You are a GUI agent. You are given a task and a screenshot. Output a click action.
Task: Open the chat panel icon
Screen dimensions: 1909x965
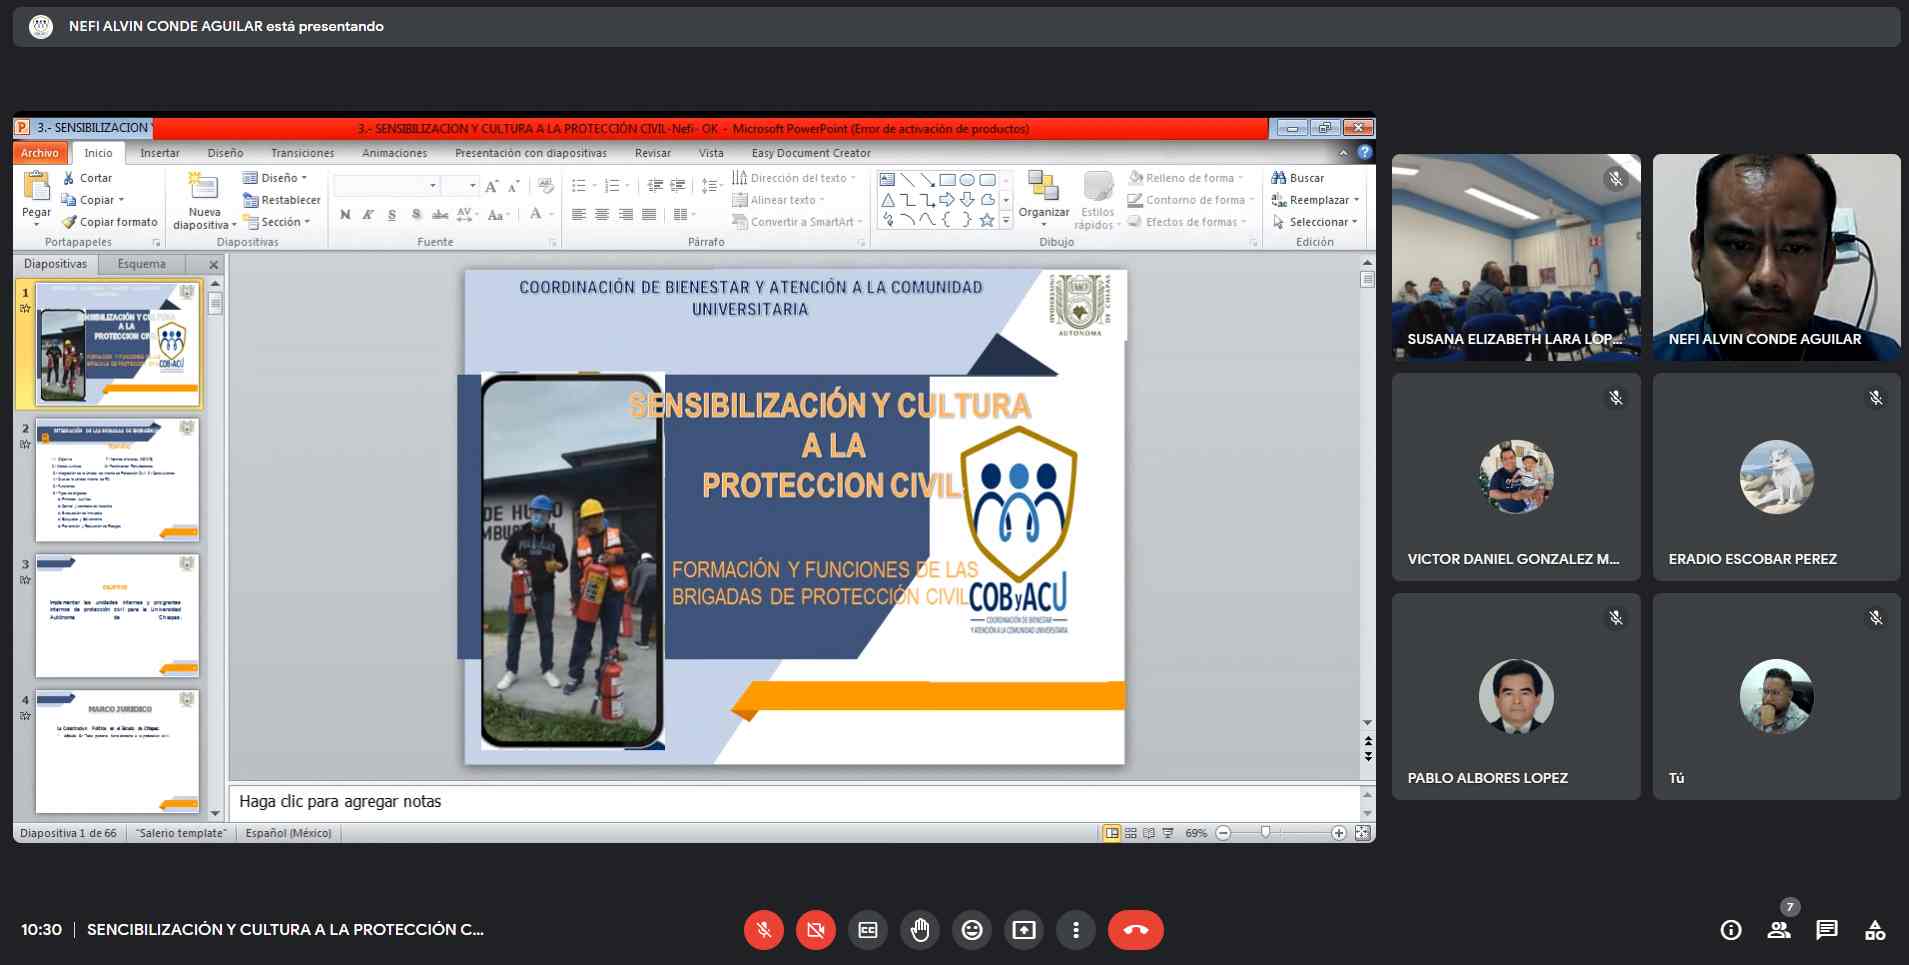(1827, 930)
